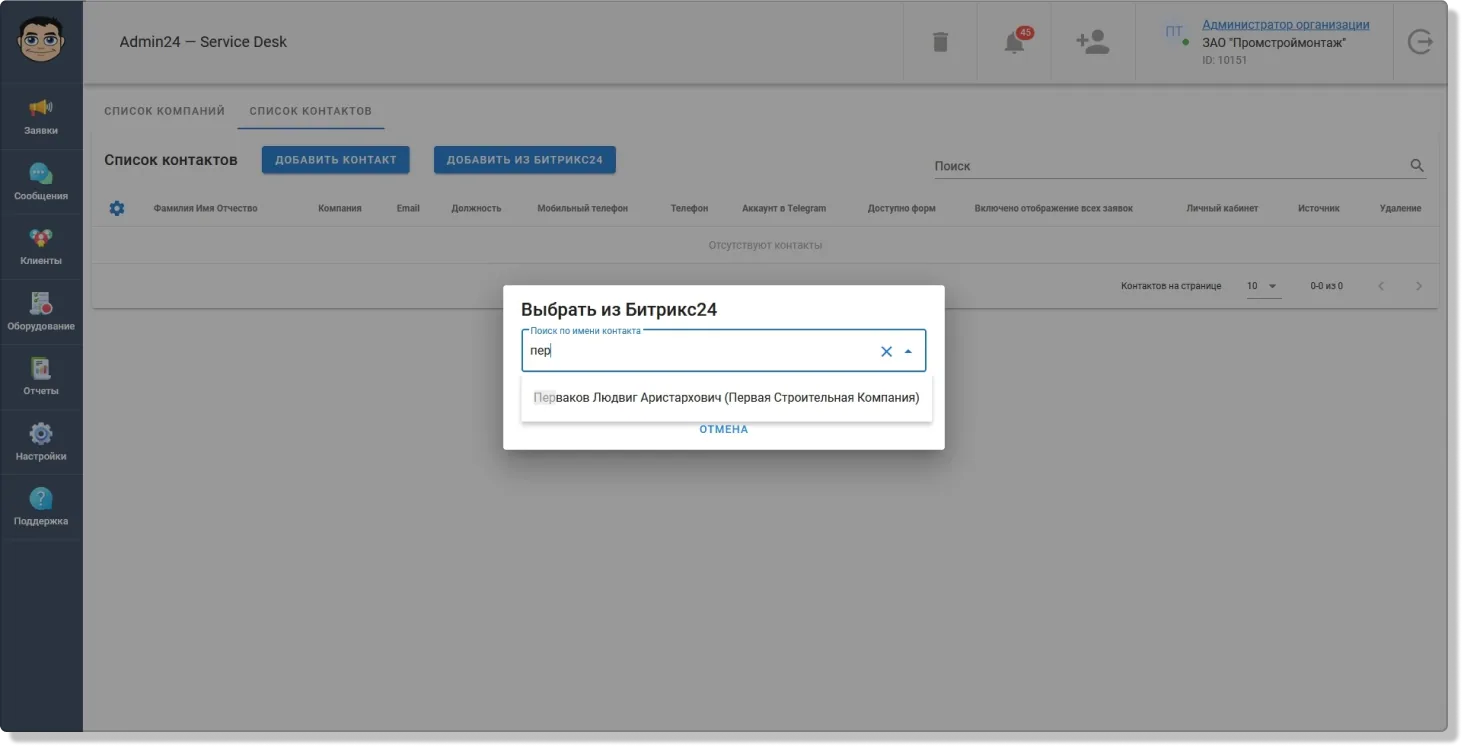
Task: Collapse the contact name dropdown arrow
Action: coord(908,351)
